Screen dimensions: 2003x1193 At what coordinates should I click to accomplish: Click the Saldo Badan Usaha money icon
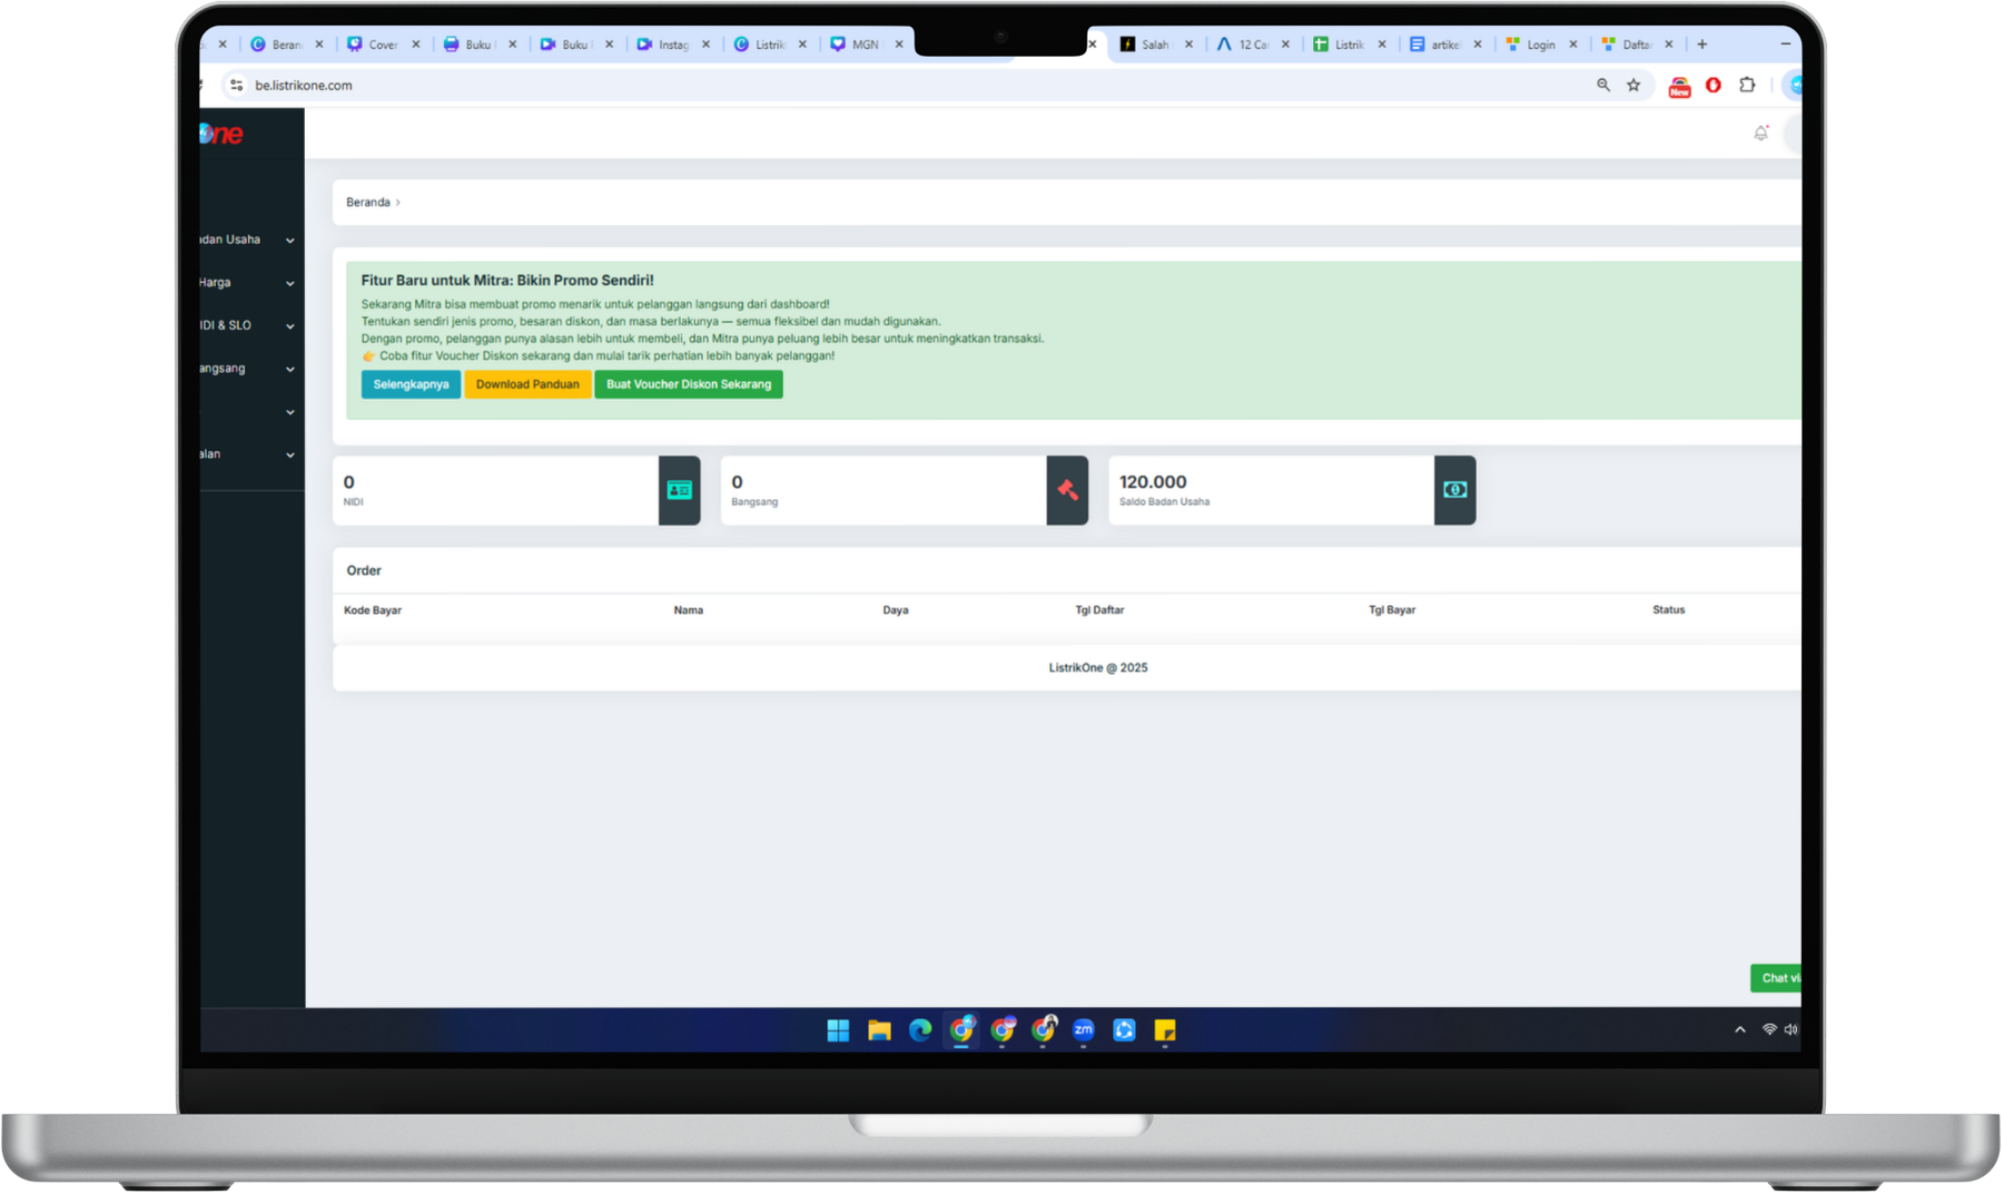(x=1454, y=490)
